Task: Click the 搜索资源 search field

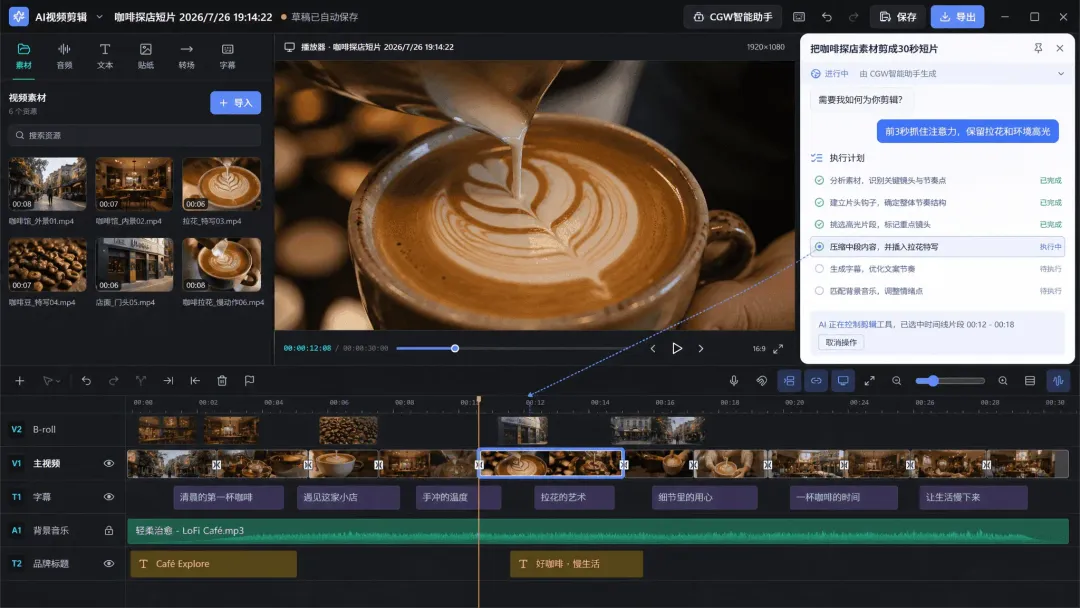Action: [135, 136]
